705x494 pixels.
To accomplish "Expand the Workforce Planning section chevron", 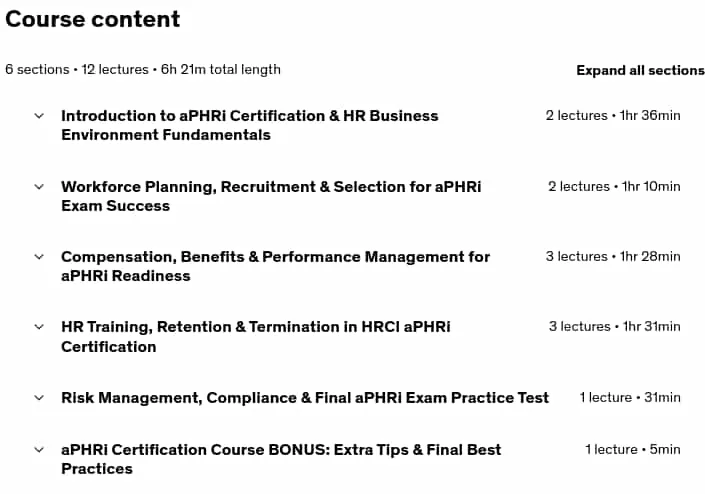I will pos(39,187).
